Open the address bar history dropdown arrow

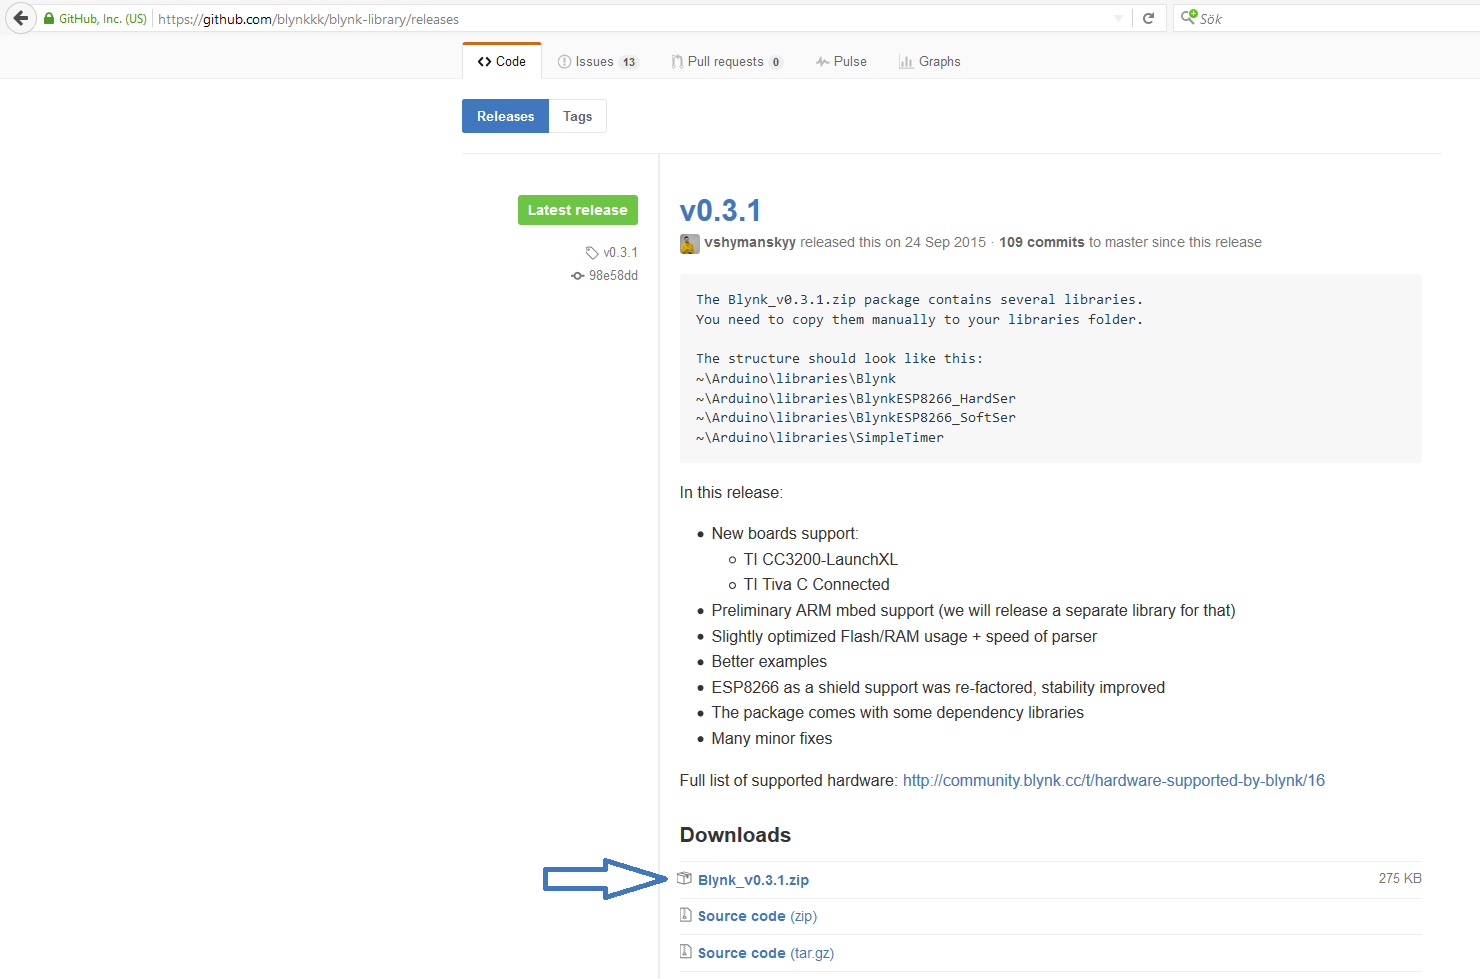tap(1118, 18)
